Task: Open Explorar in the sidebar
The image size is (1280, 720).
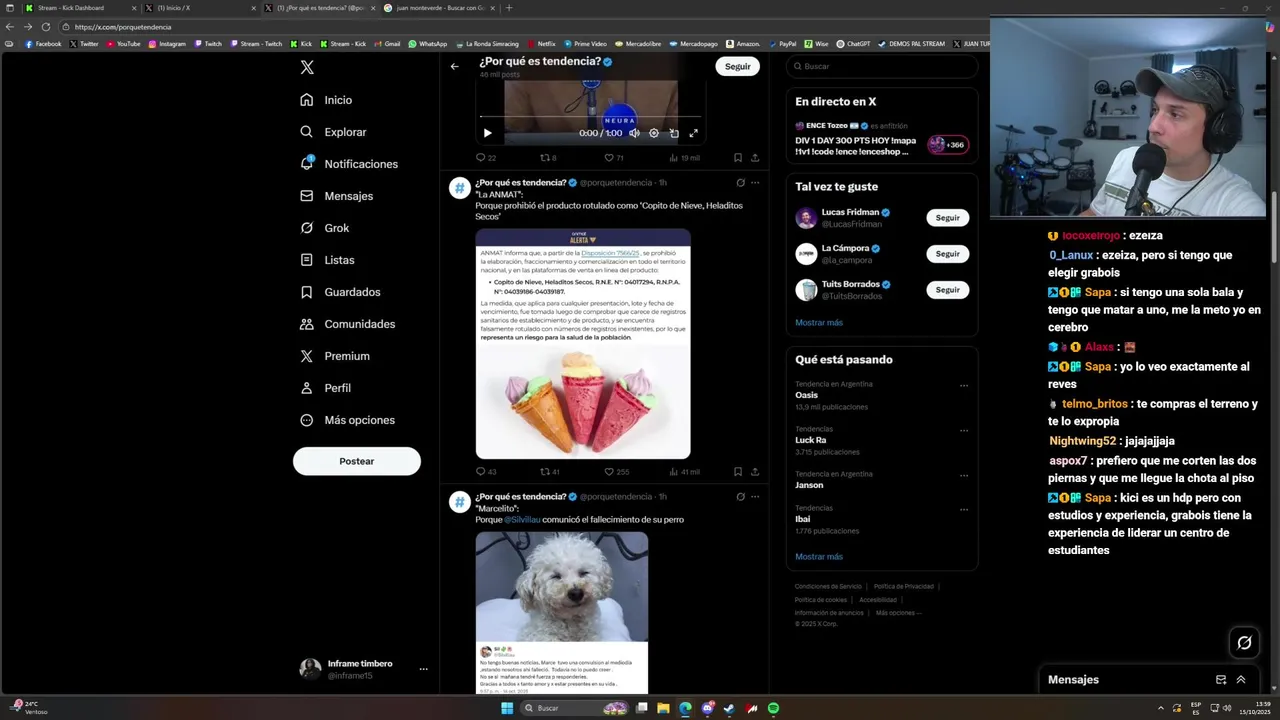Action: coord(333,132)
